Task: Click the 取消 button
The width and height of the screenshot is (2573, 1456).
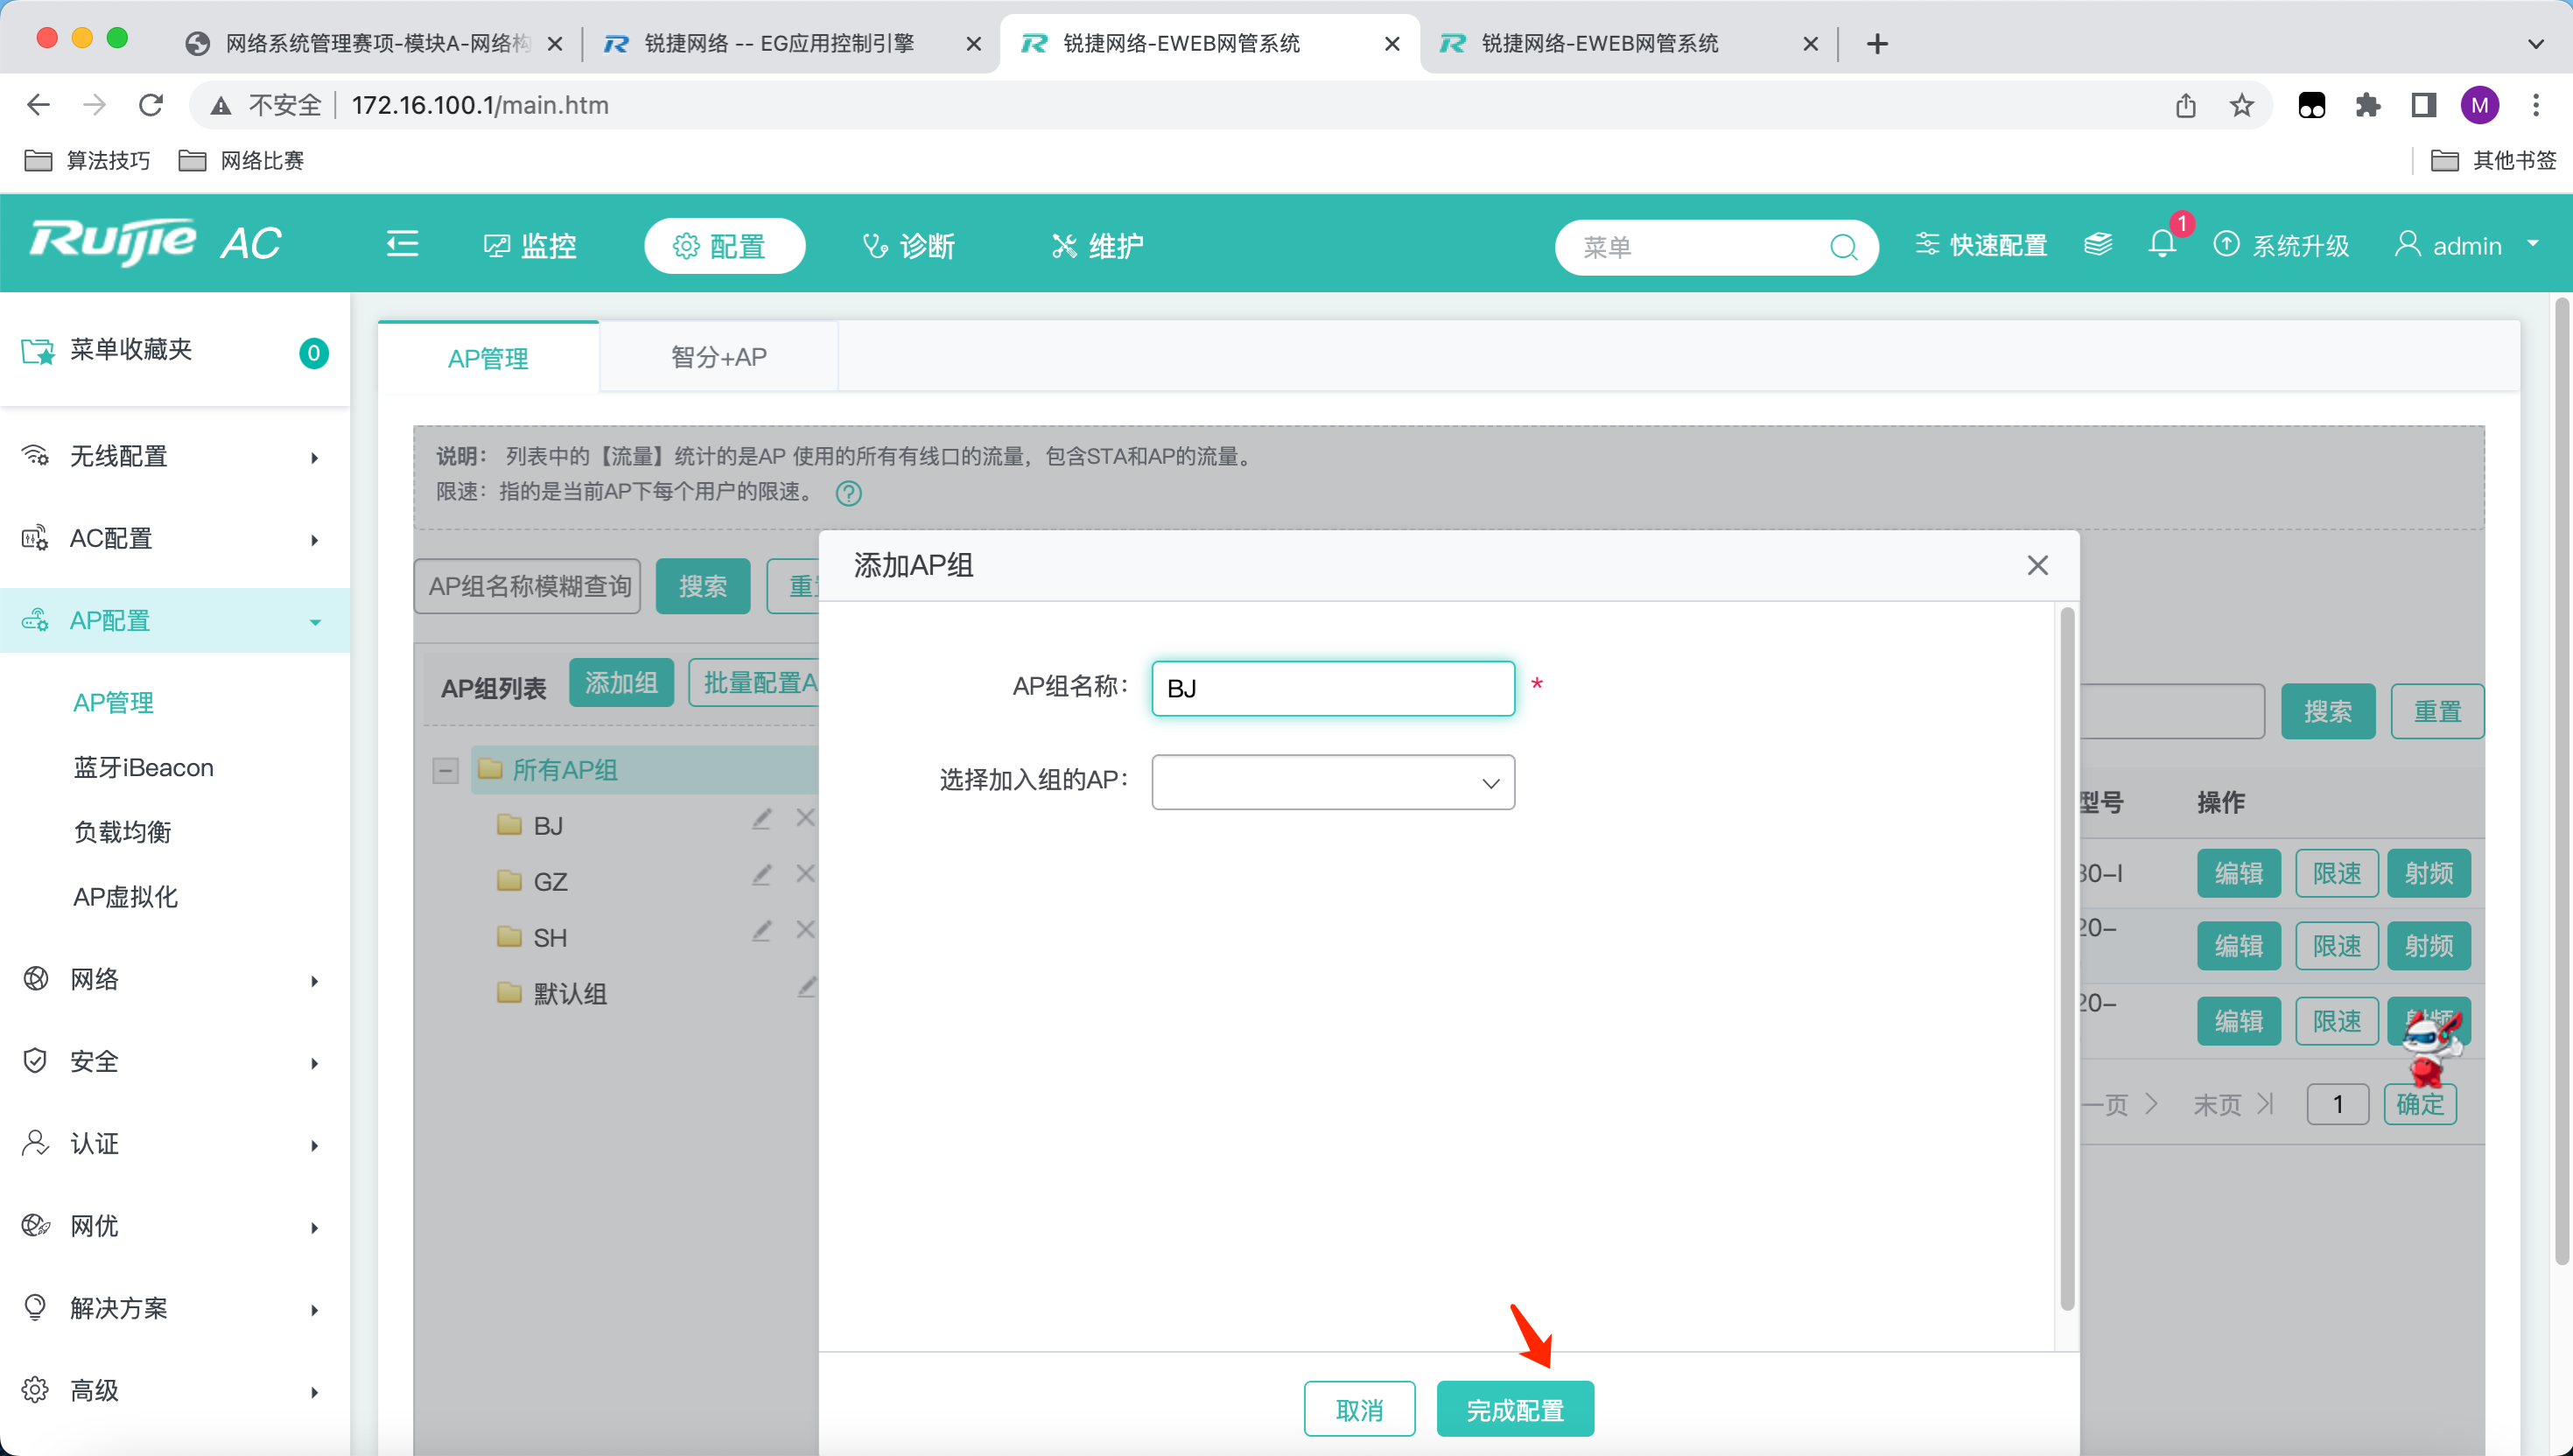Action: tap(1359, 1410)
